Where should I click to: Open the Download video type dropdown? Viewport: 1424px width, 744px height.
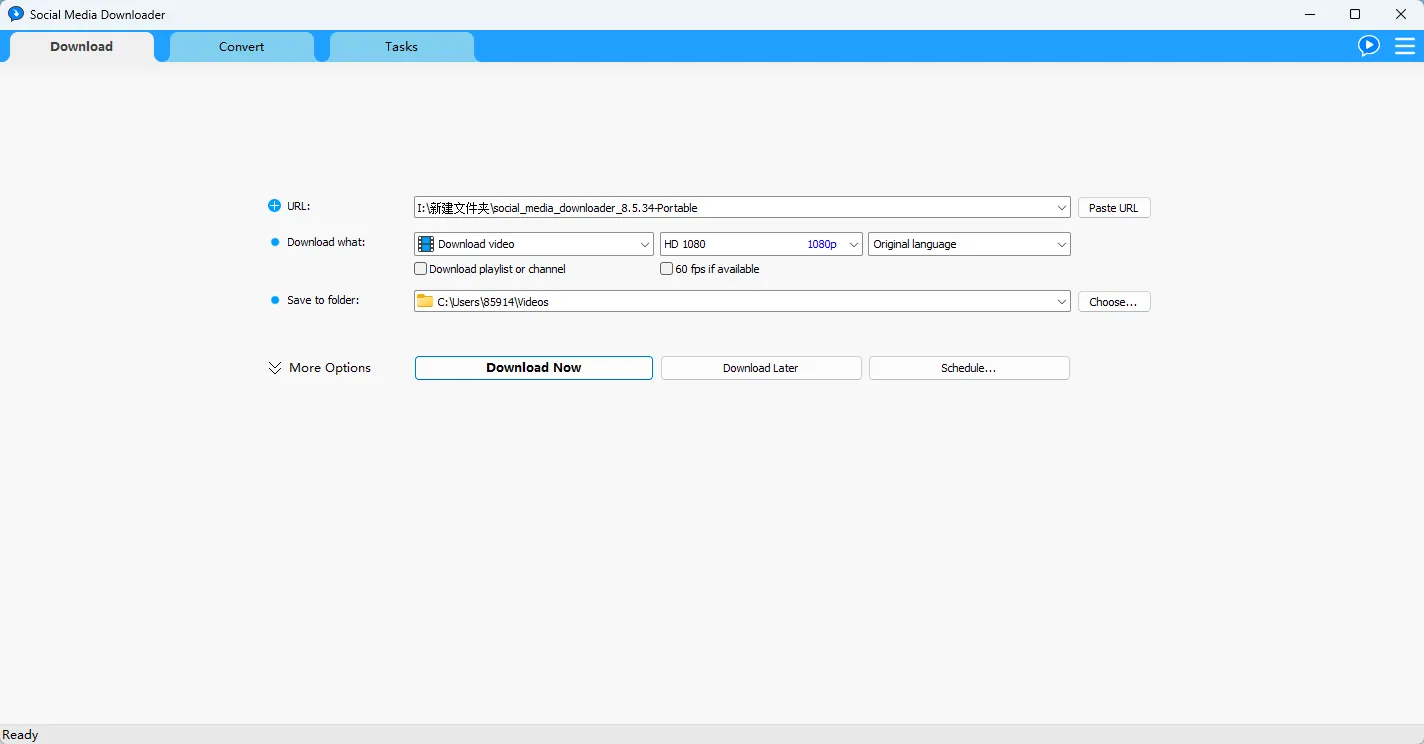[534, 244]
